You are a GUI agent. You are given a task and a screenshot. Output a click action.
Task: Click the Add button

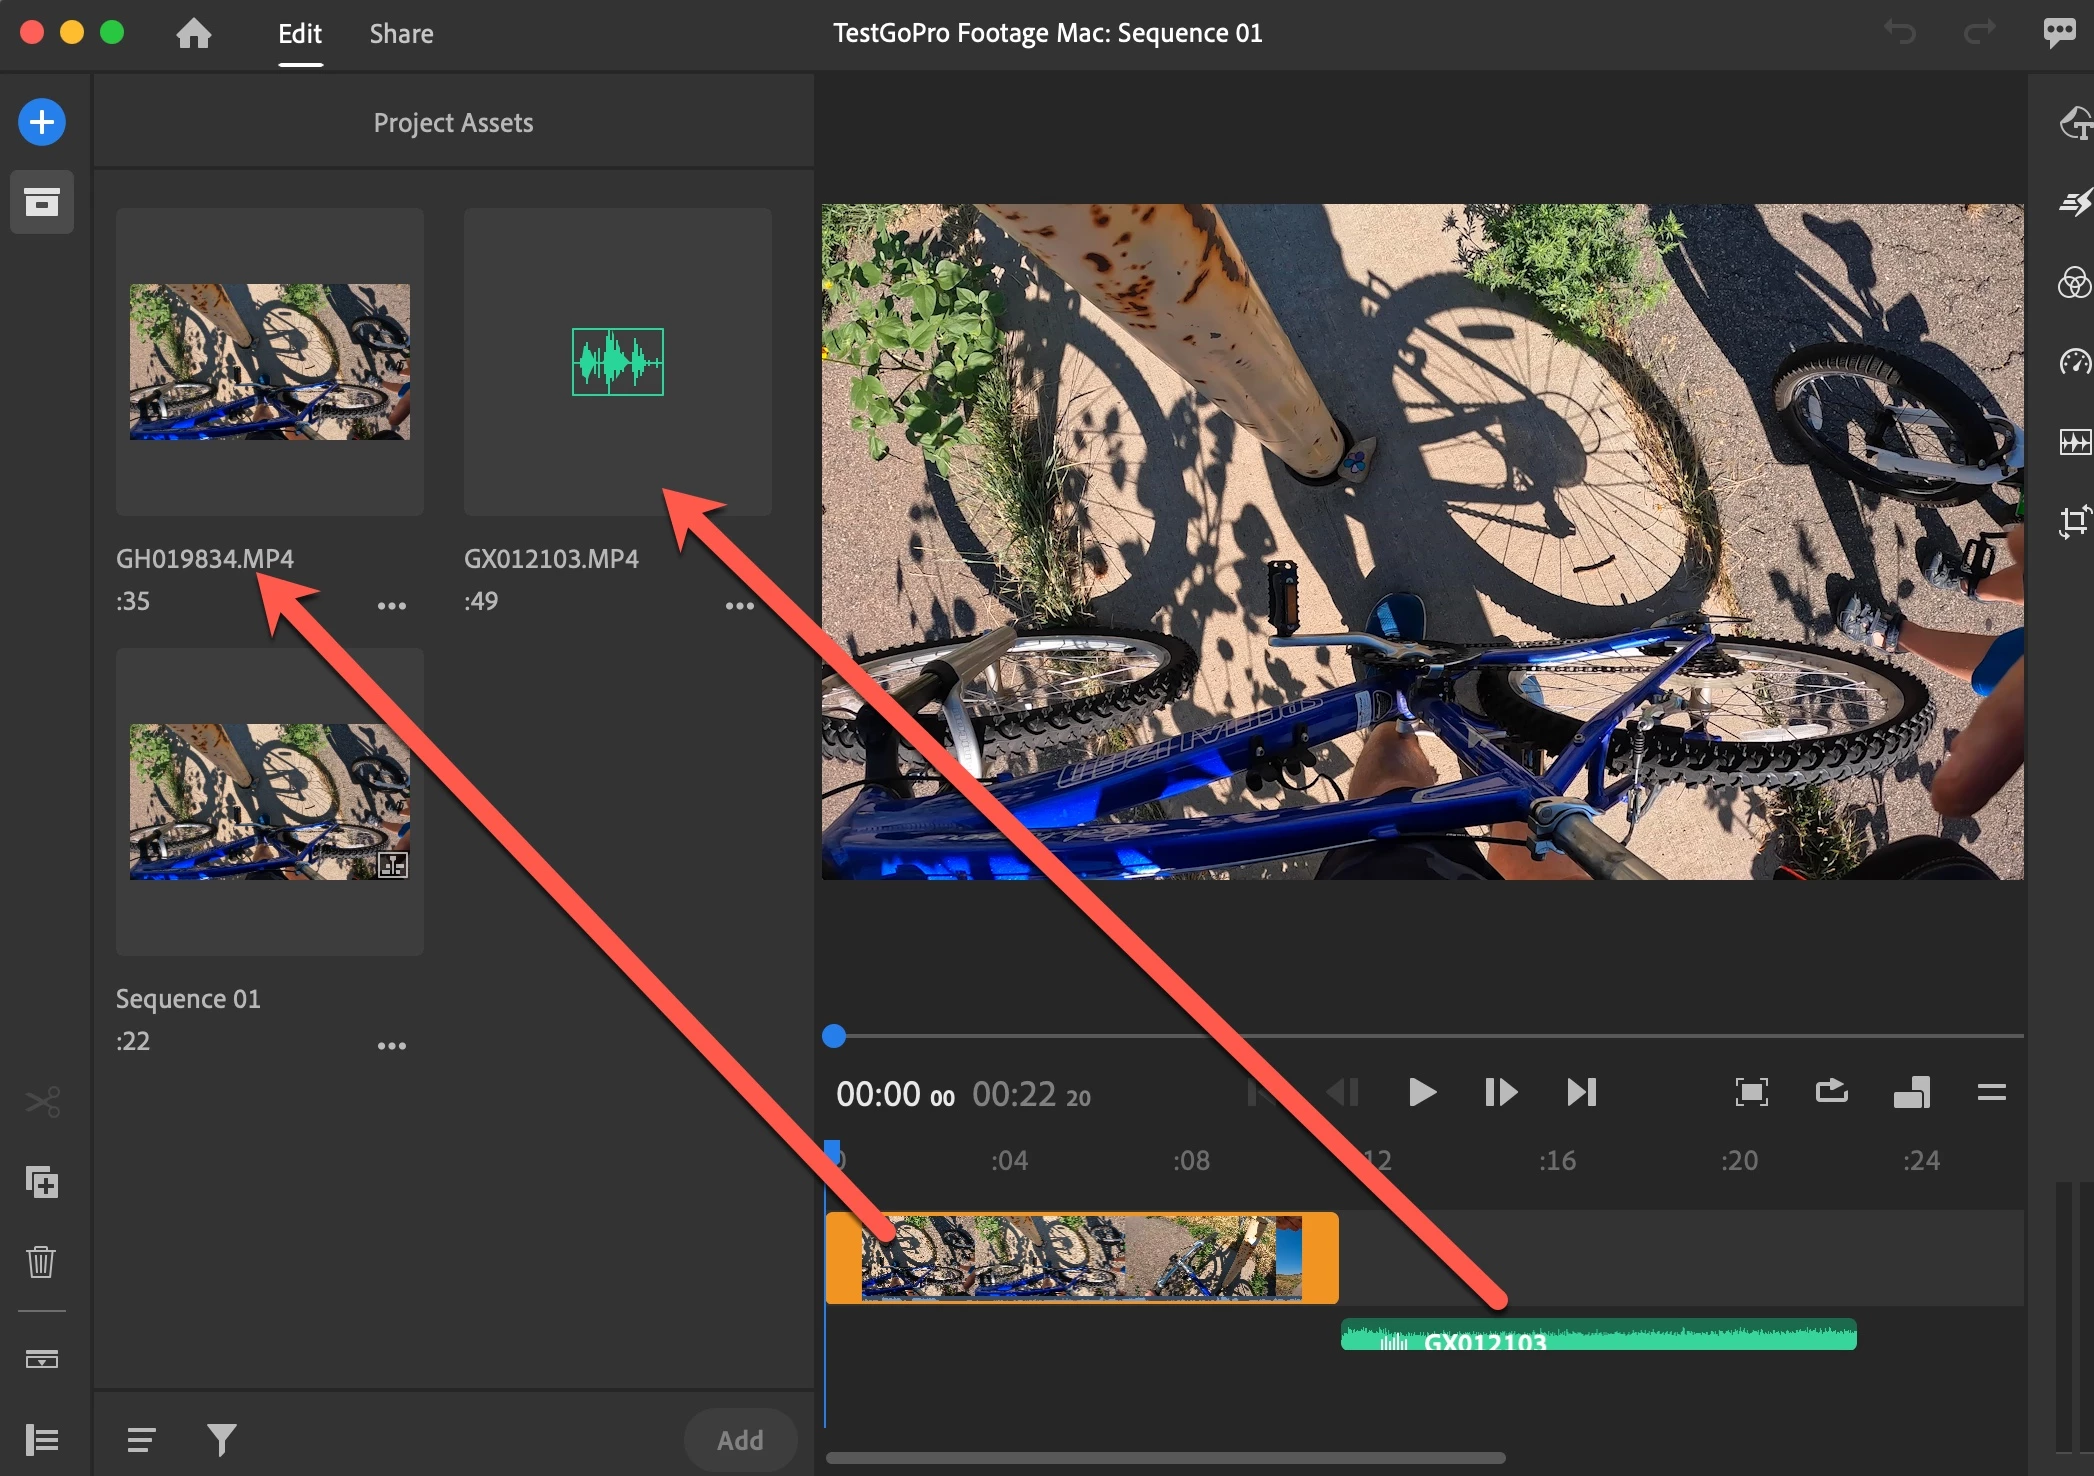(x=740, y=1440)
